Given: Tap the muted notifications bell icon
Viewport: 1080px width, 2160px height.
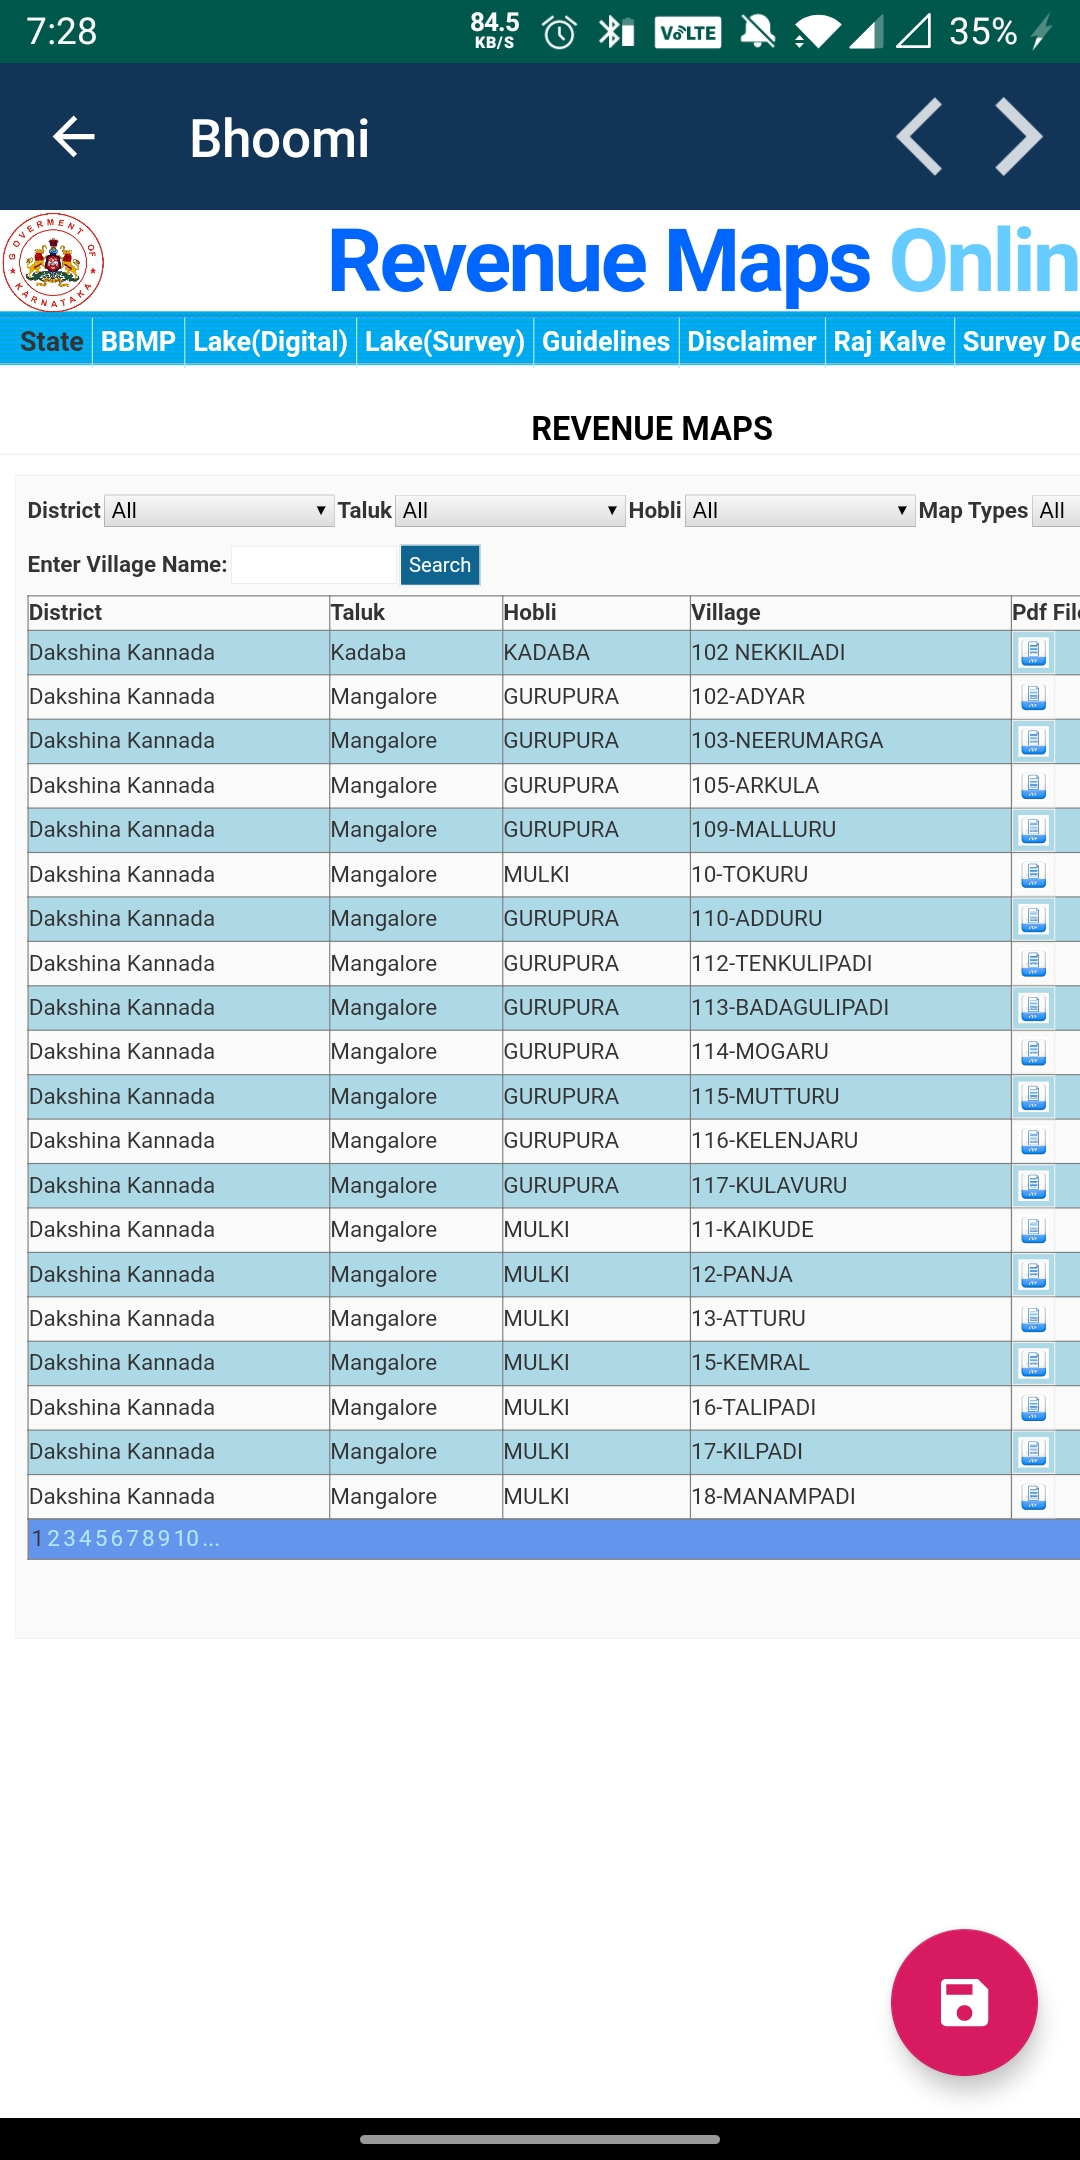Looking at the screenshot, I should [757, 32].
